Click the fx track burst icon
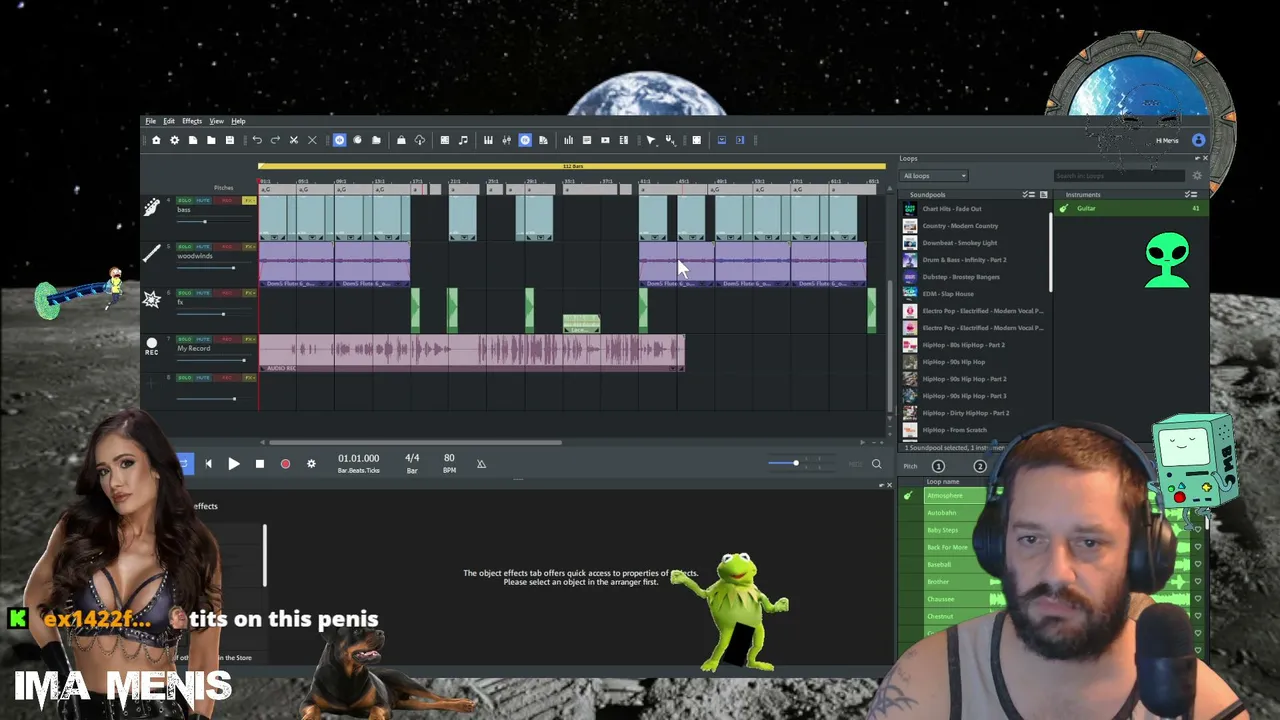This screenshot has height=720, width=1280. 151,300
